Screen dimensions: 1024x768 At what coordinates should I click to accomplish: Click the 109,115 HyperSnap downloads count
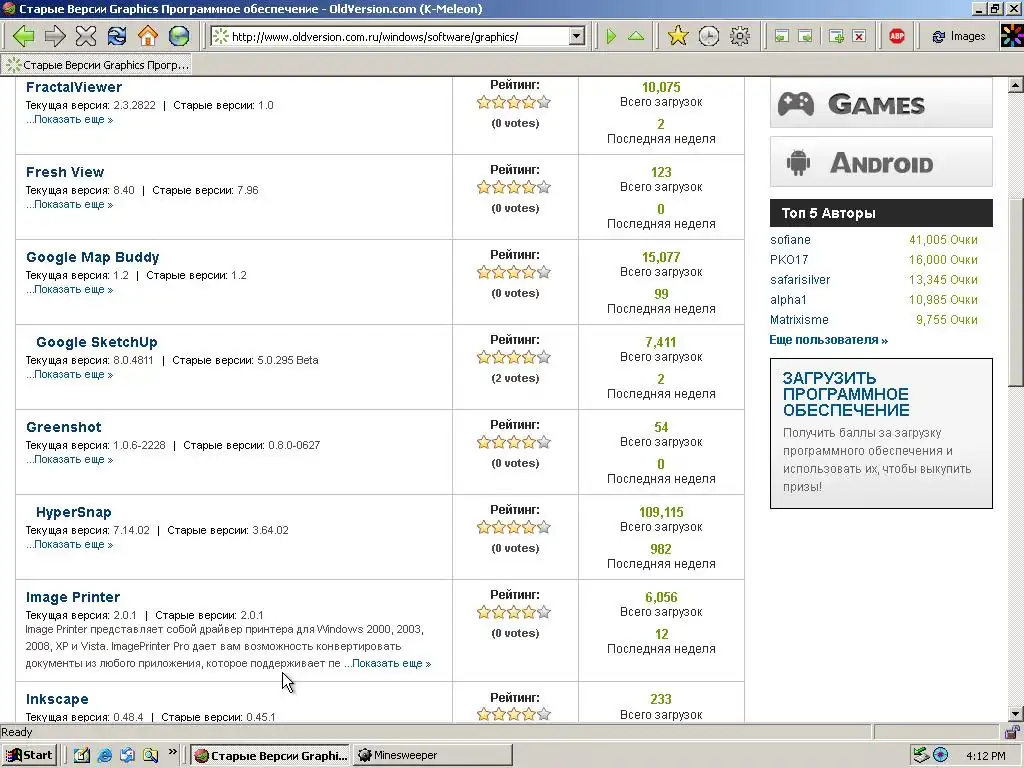[x=661, y=512]
